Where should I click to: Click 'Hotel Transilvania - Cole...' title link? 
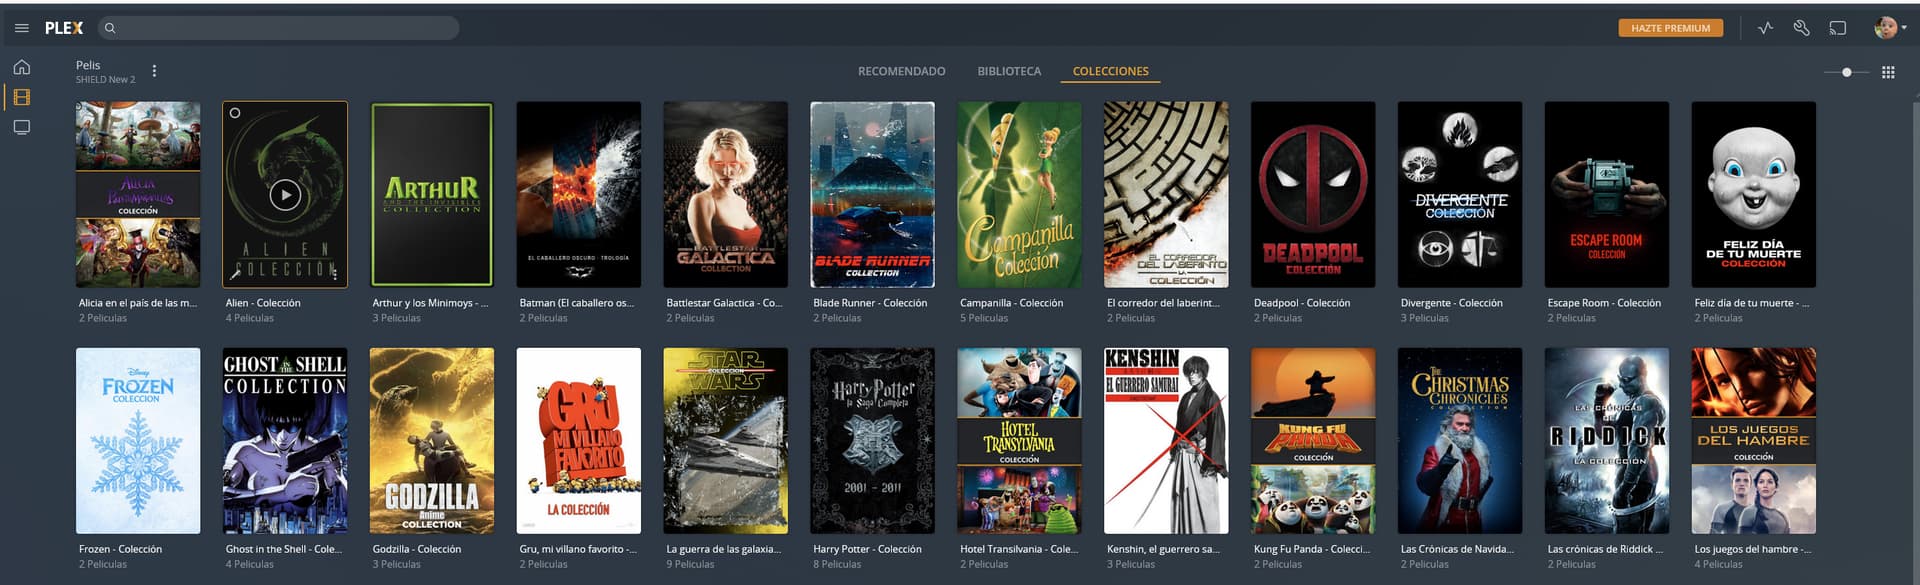point(1018,549)
